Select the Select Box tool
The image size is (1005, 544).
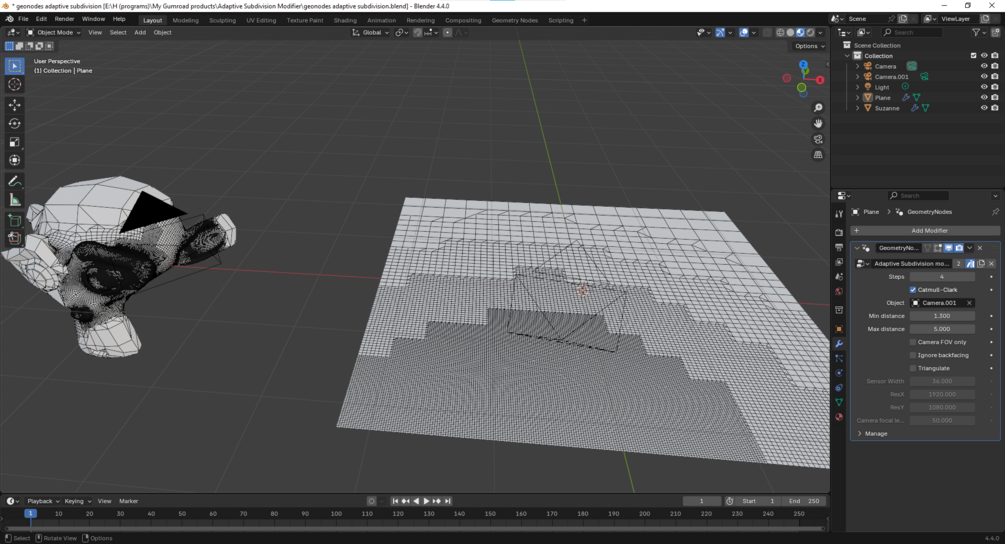click(14, 66)
